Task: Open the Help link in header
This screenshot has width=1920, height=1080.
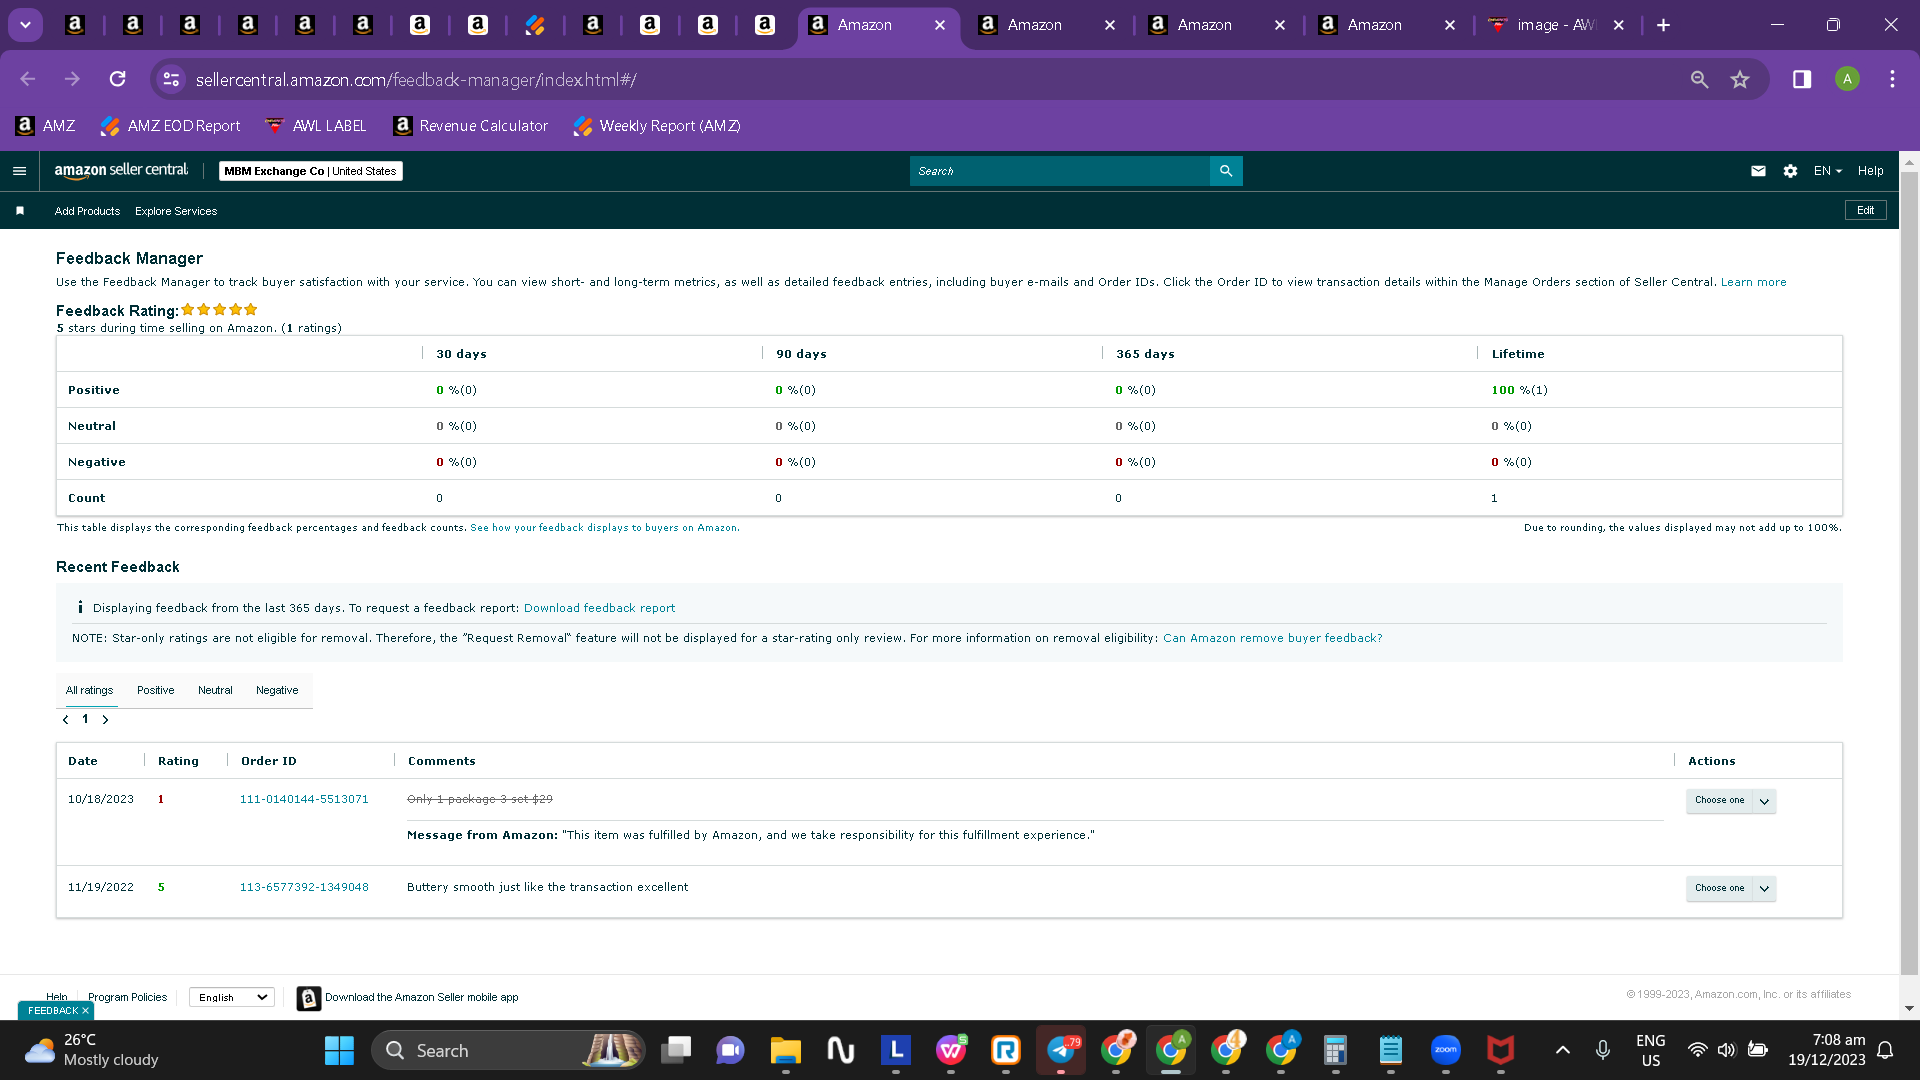Action: [x=1871, y=171]
